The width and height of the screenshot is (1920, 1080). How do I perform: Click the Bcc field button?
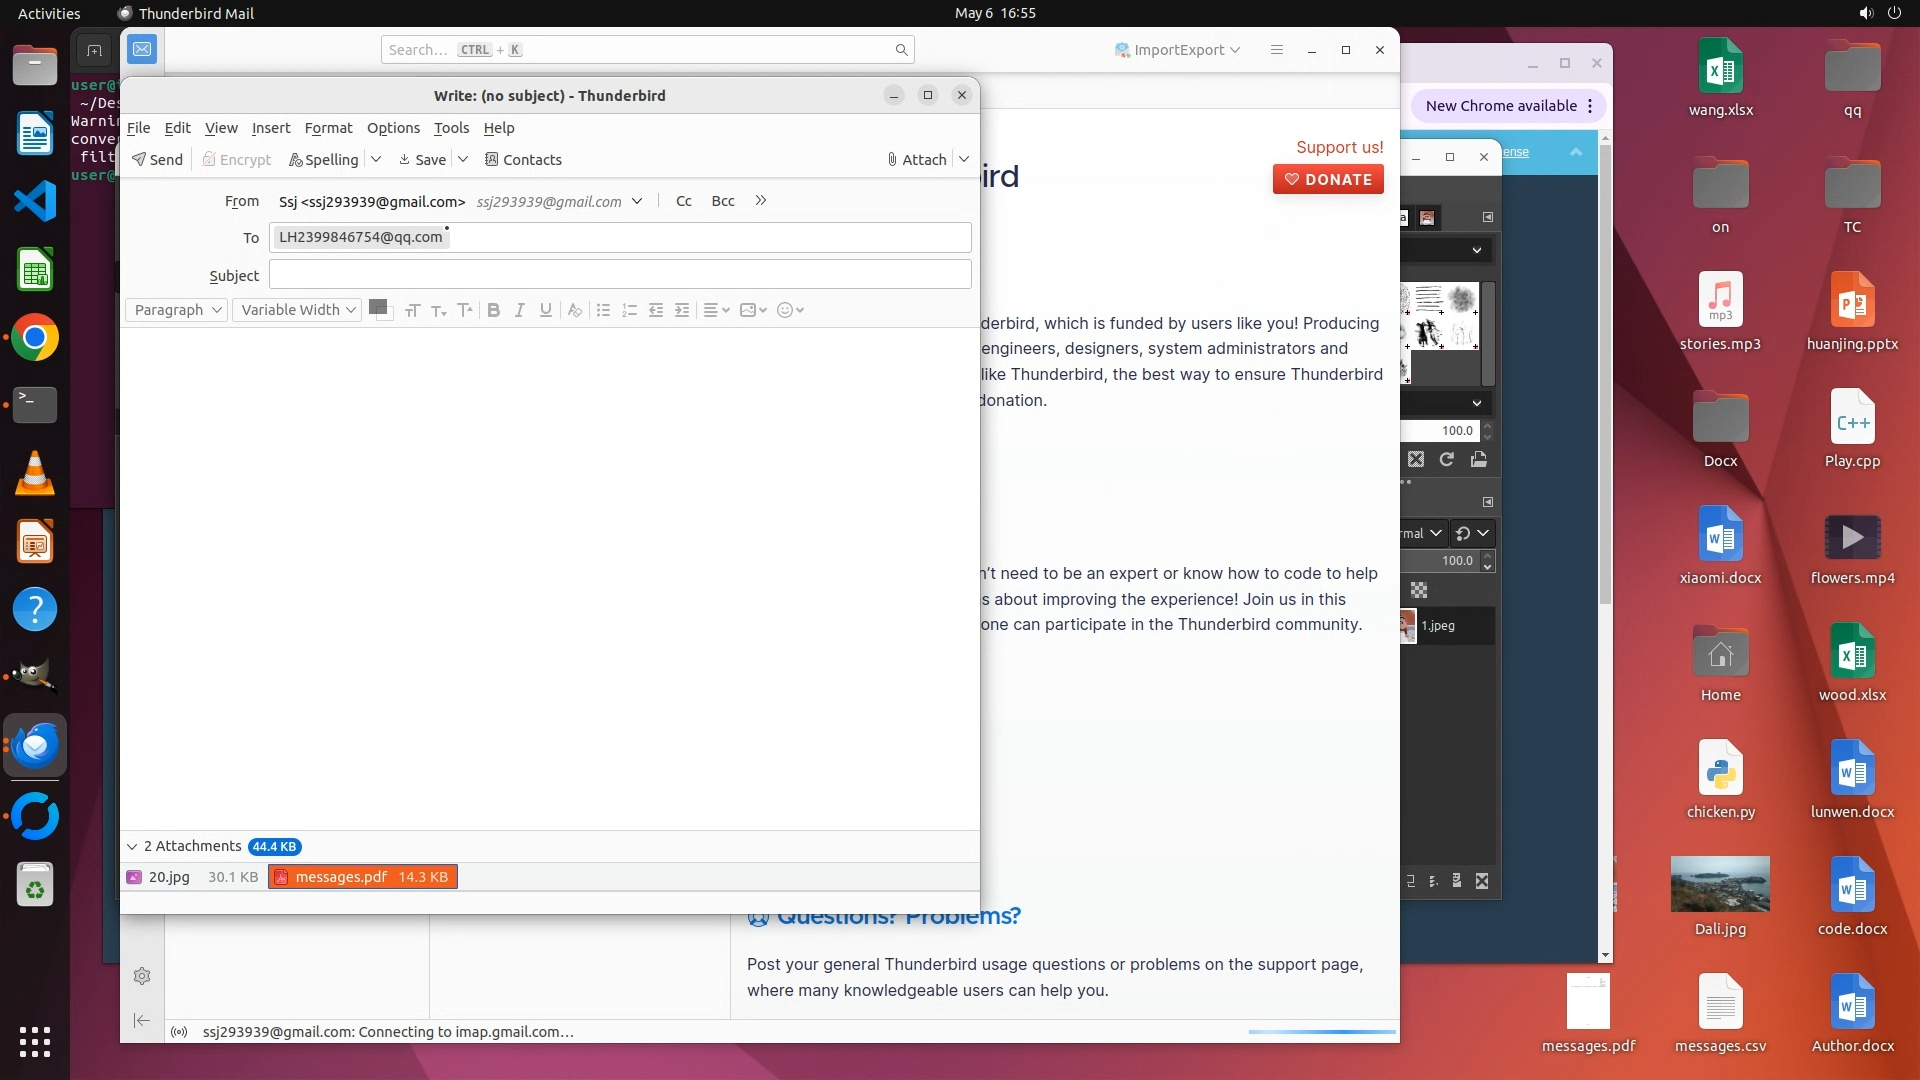coord(722,201)
